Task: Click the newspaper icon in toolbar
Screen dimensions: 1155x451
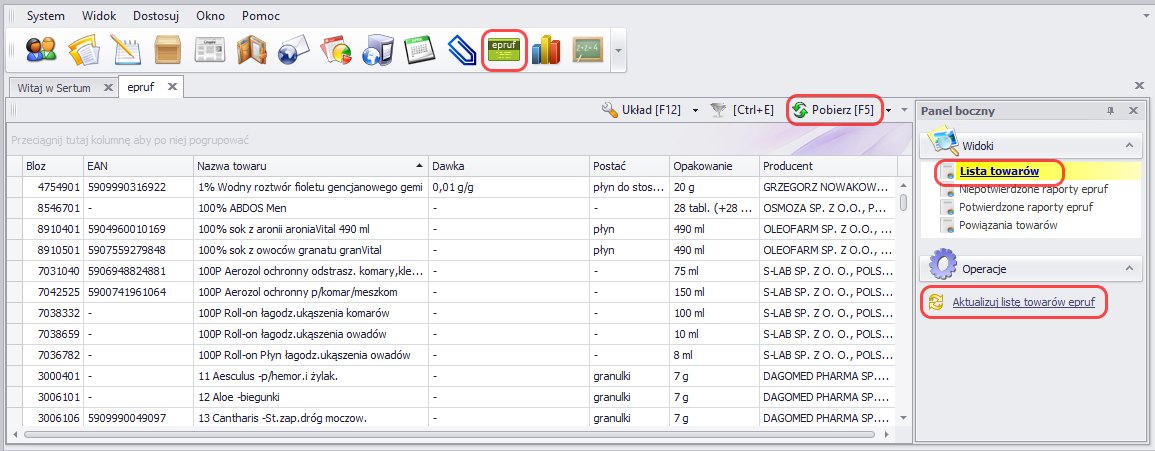Action: tap(209, 50)
